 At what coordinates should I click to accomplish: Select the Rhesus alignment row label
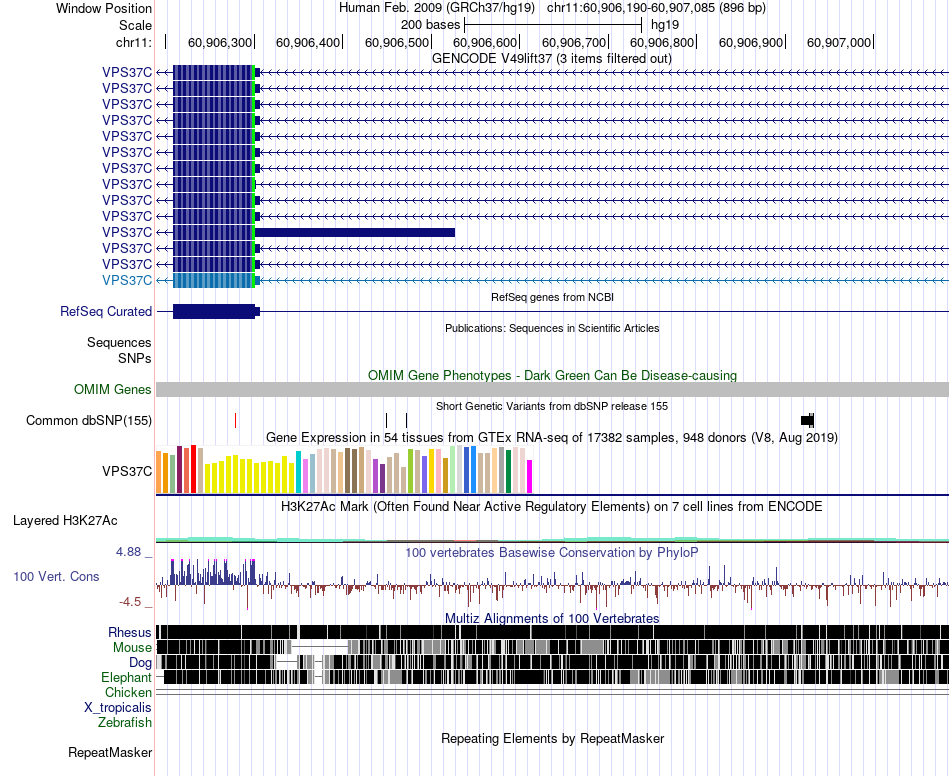(130, 632)
